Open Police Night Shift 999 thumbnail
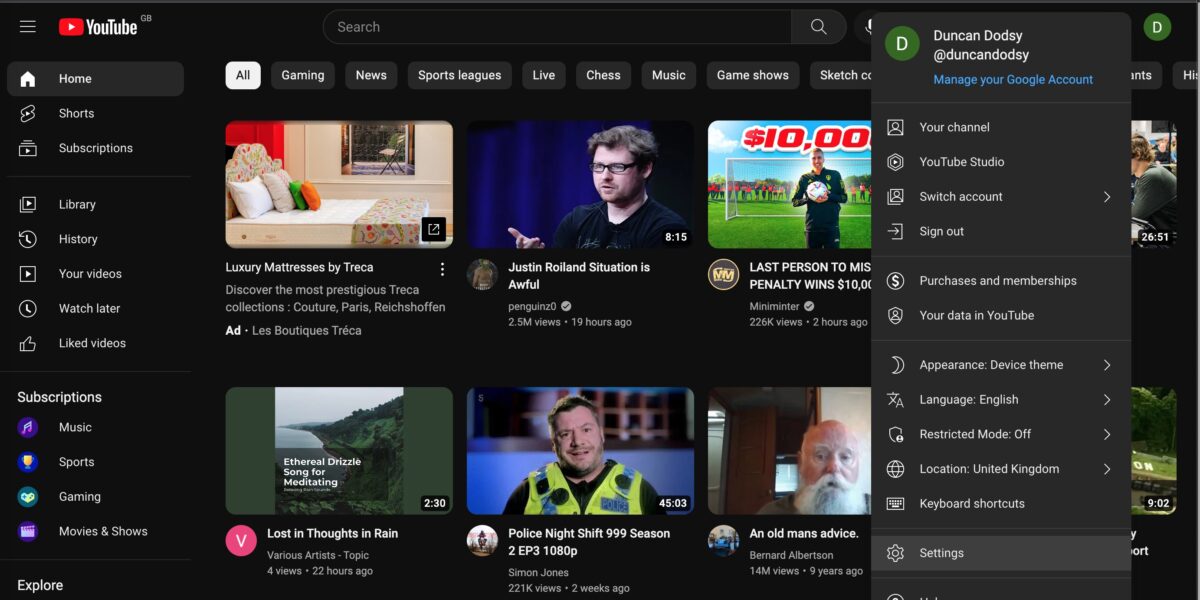The width and height of the screenshot is (1200, 600). coord(580,451)
